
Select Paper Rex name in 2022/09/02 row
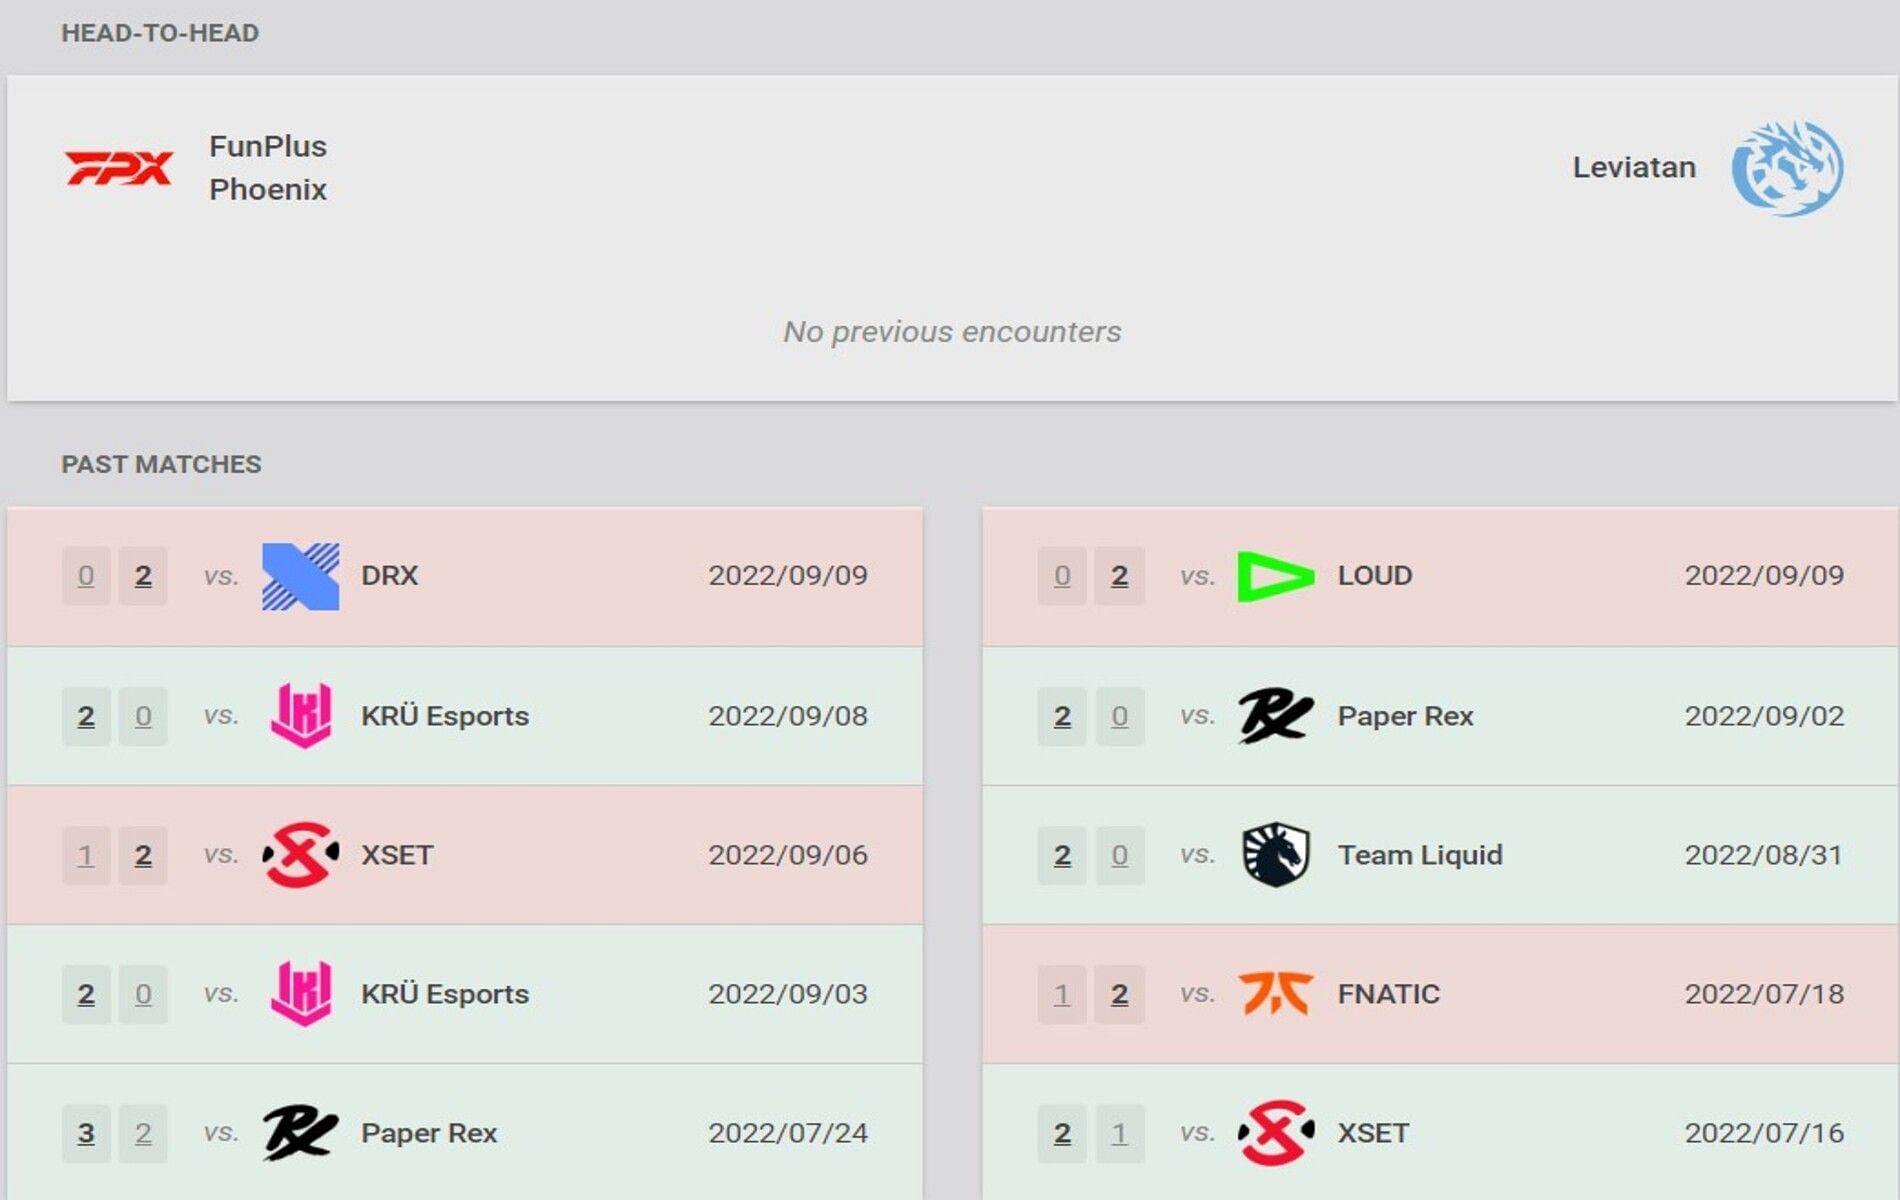pyautogui.click(x=1405, y=716)
